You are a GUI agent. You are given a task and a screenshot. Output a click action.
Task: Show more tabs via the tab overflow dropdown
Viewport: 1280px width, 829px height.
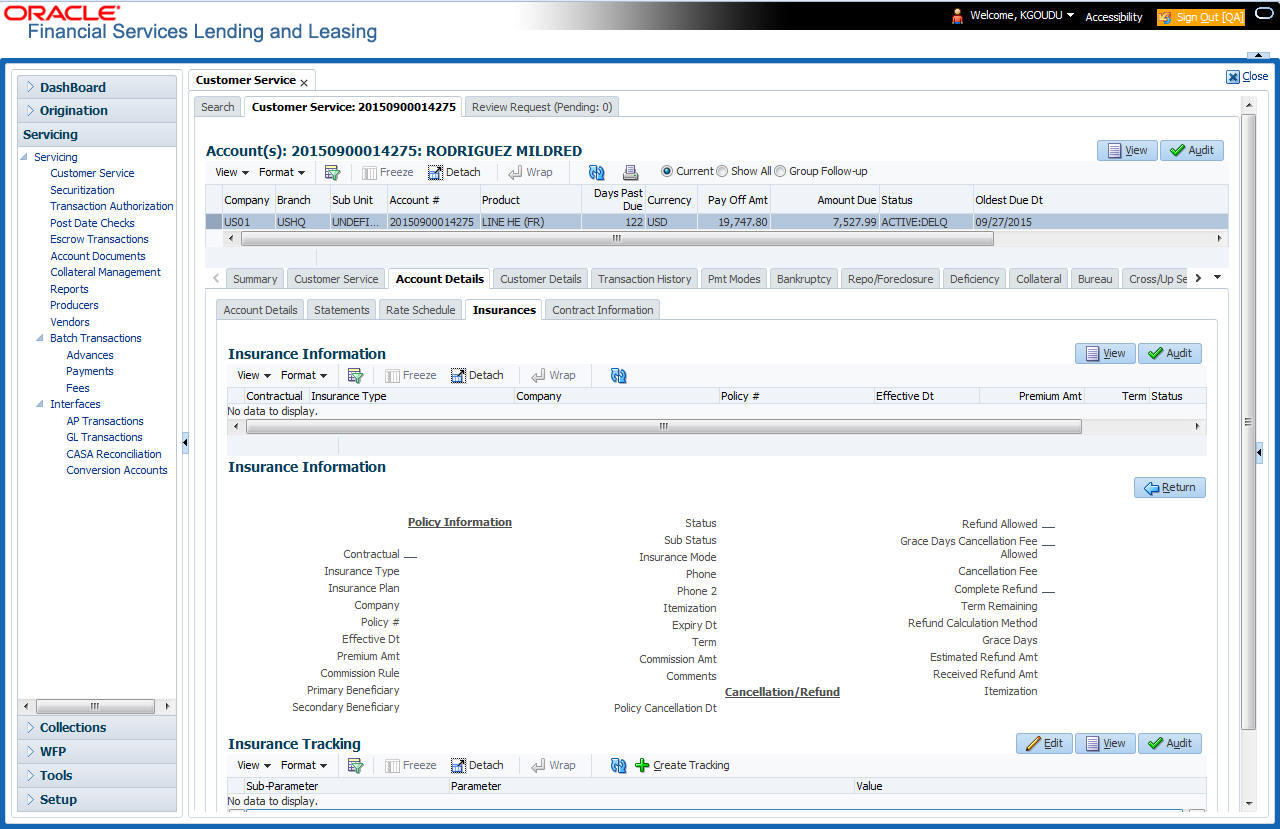pos(1217,278)
